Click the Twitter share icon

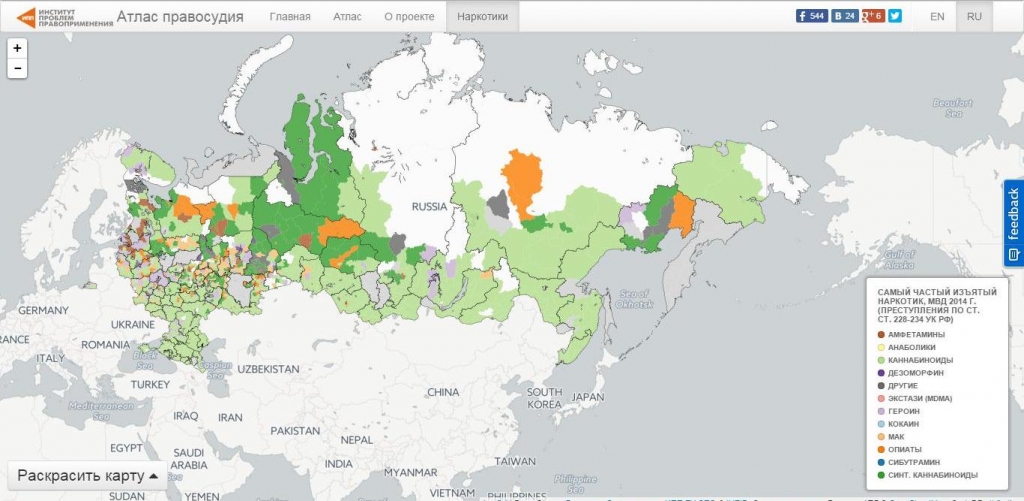point(895,16)
